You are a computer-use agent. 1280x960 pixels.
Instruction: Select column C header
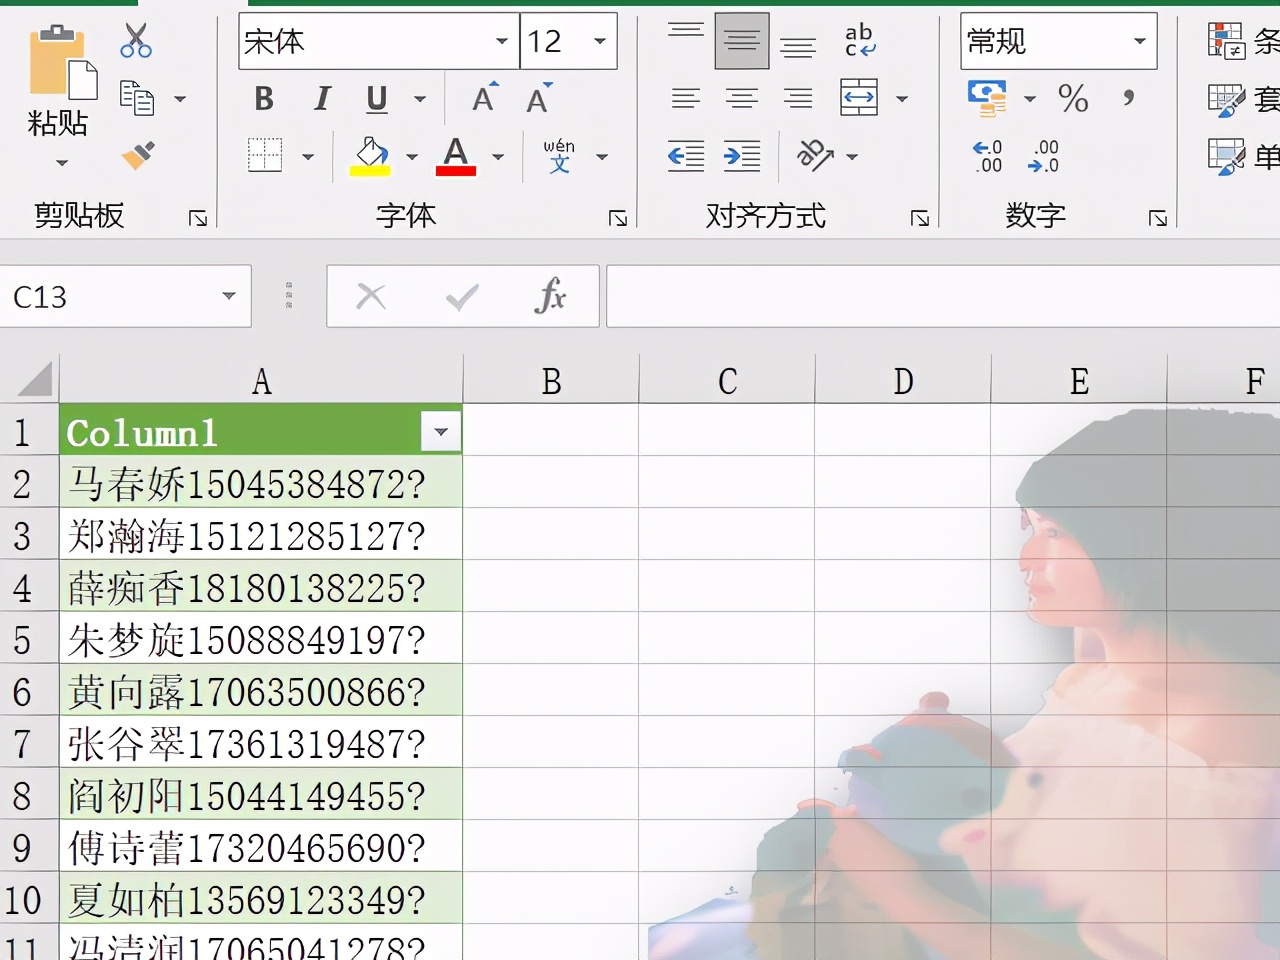tap(727, 381)
